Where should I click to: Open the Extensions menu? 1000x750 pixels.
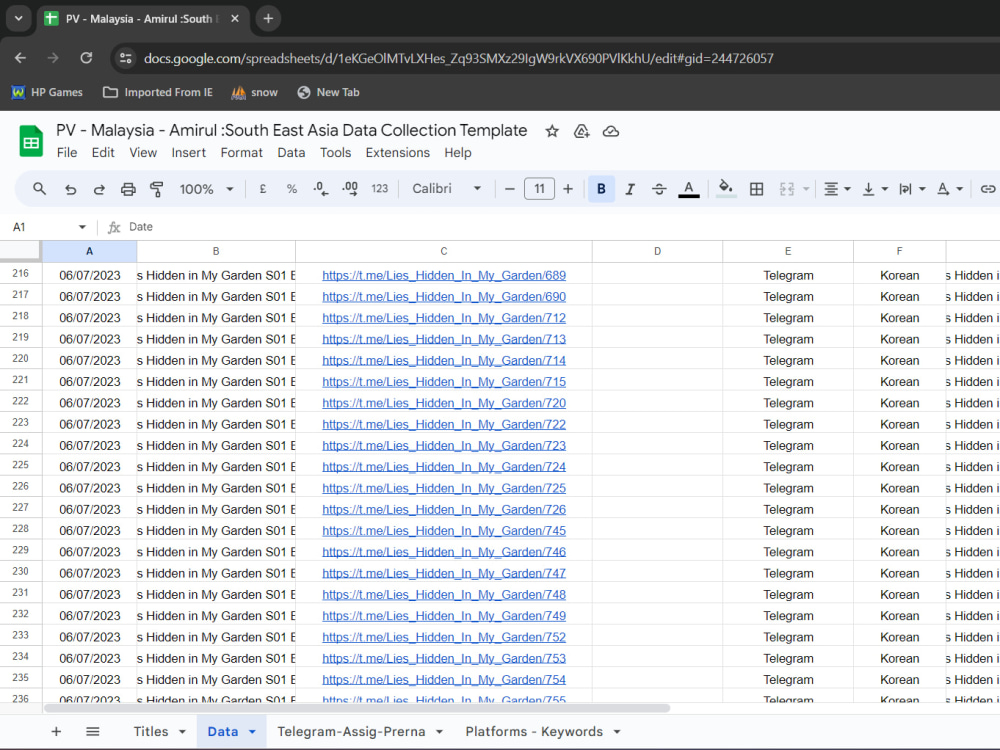[x=397, y=152]
